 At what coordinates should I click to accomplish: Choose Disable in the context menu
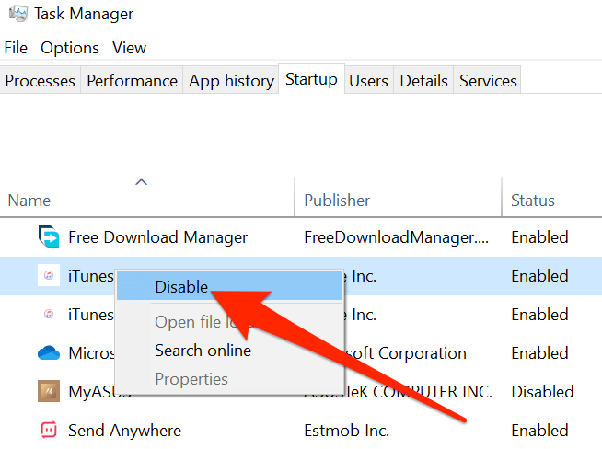pyautogui.click(x=181, y=287)
